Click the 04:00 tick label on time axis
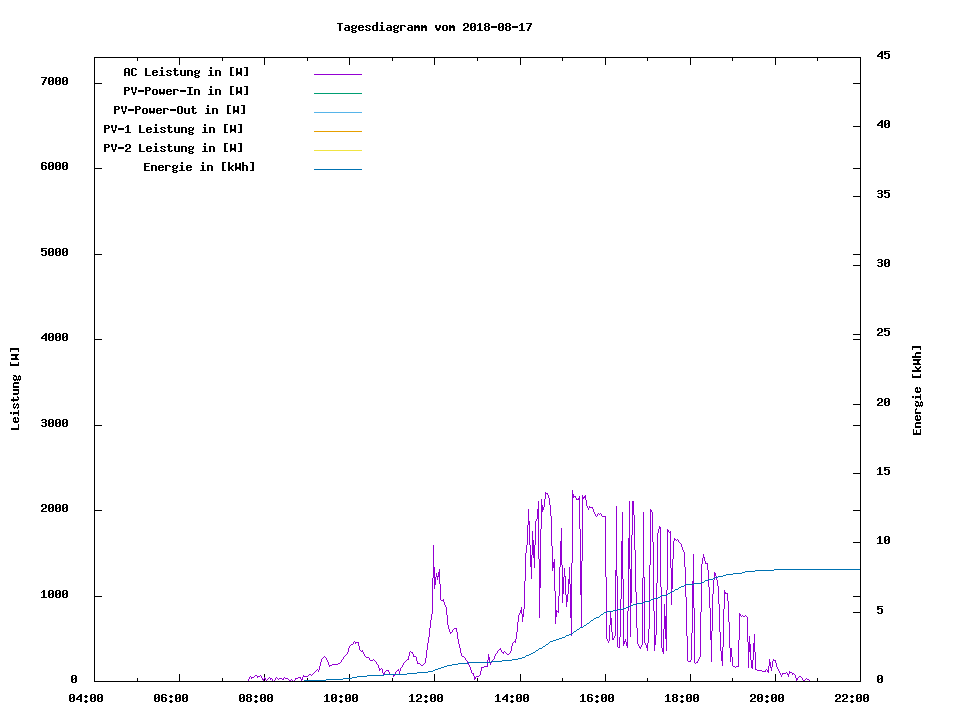 [x=86, y=698]
